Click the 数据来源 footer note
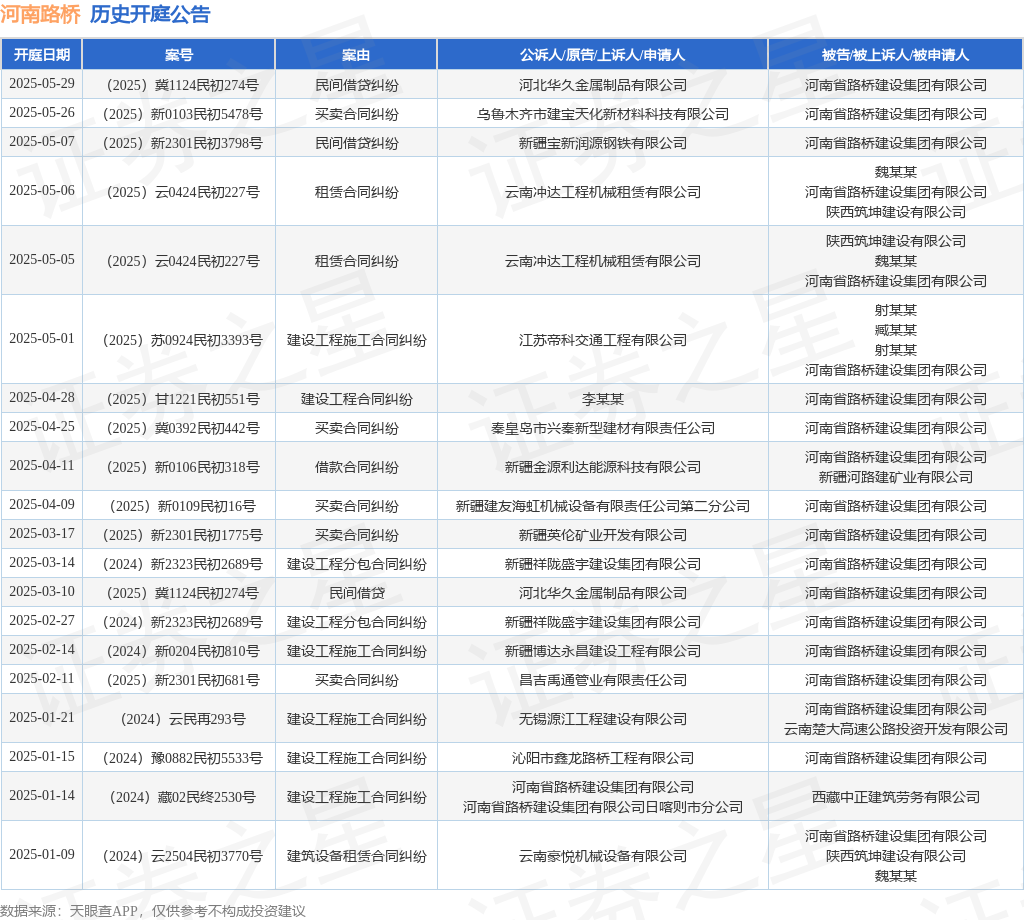 pos(153,911)
